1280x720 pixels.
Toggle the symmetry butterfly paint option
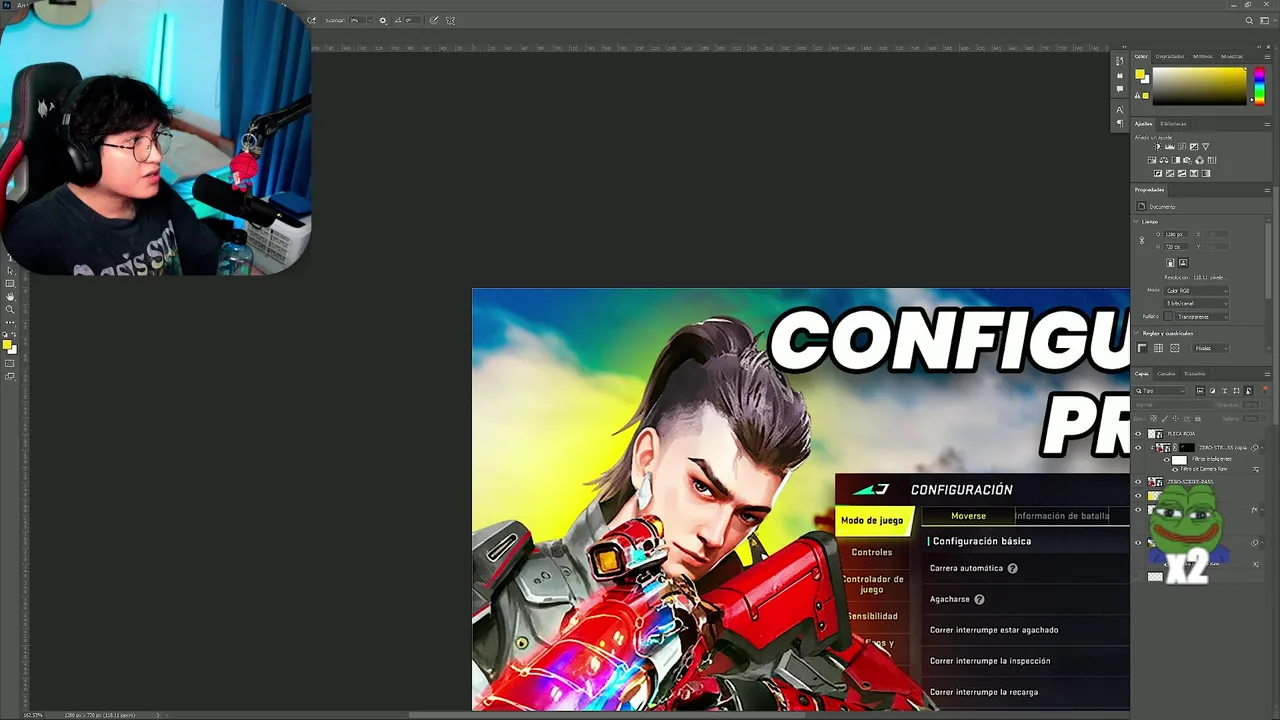point(450,20)
